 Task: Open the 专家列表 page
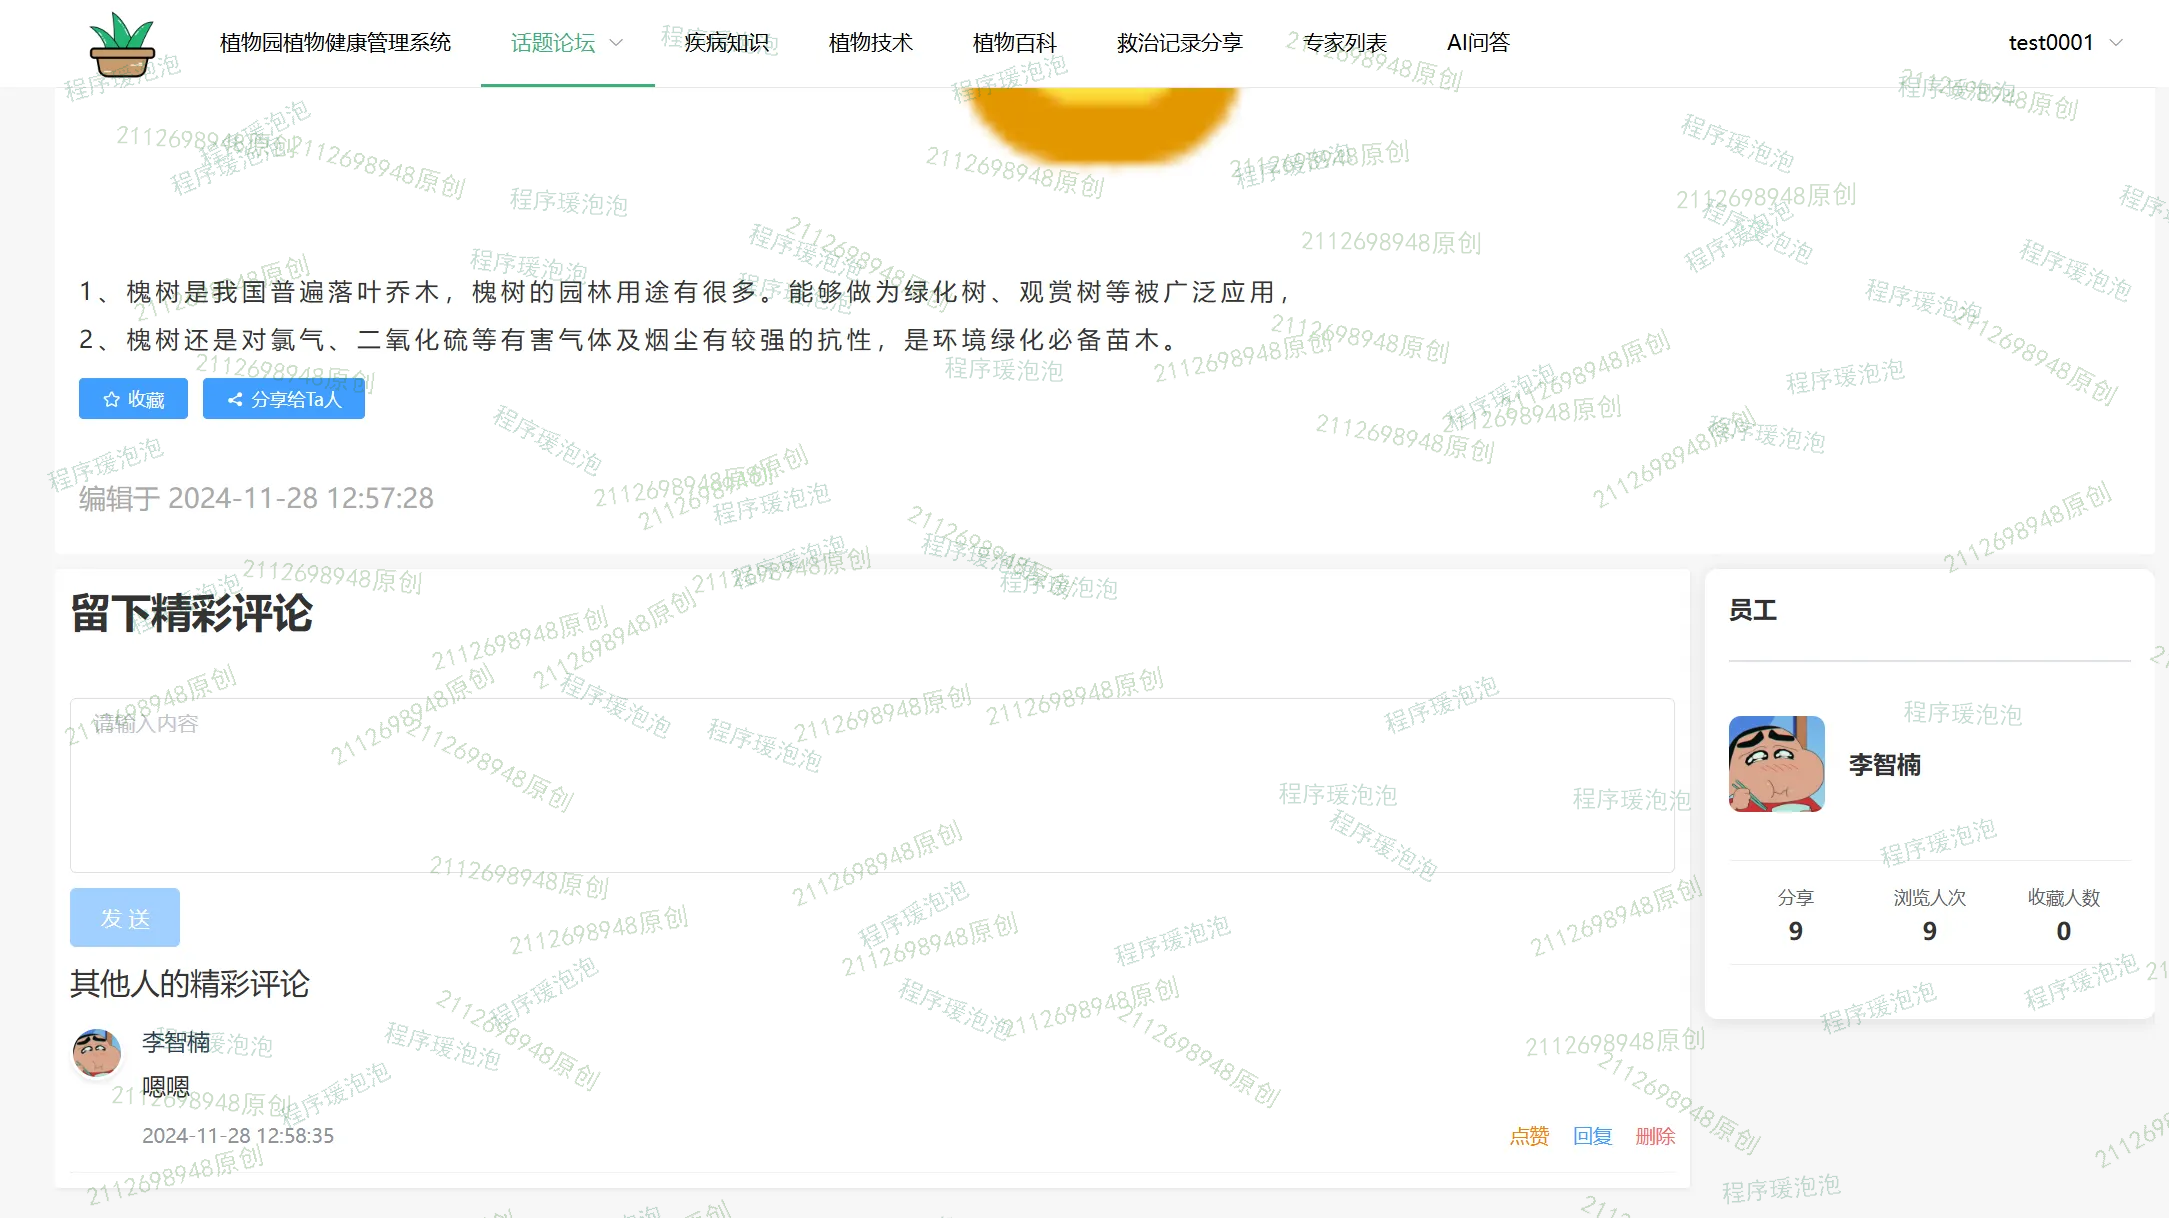click(1345, 43)
